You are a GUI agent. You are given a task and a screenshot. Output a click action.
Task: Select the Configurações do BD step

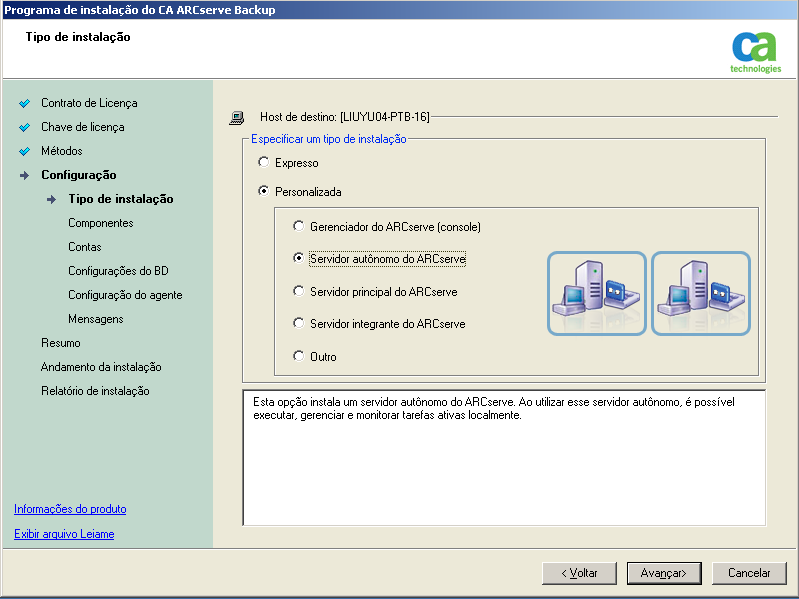[x=118, y=270]
